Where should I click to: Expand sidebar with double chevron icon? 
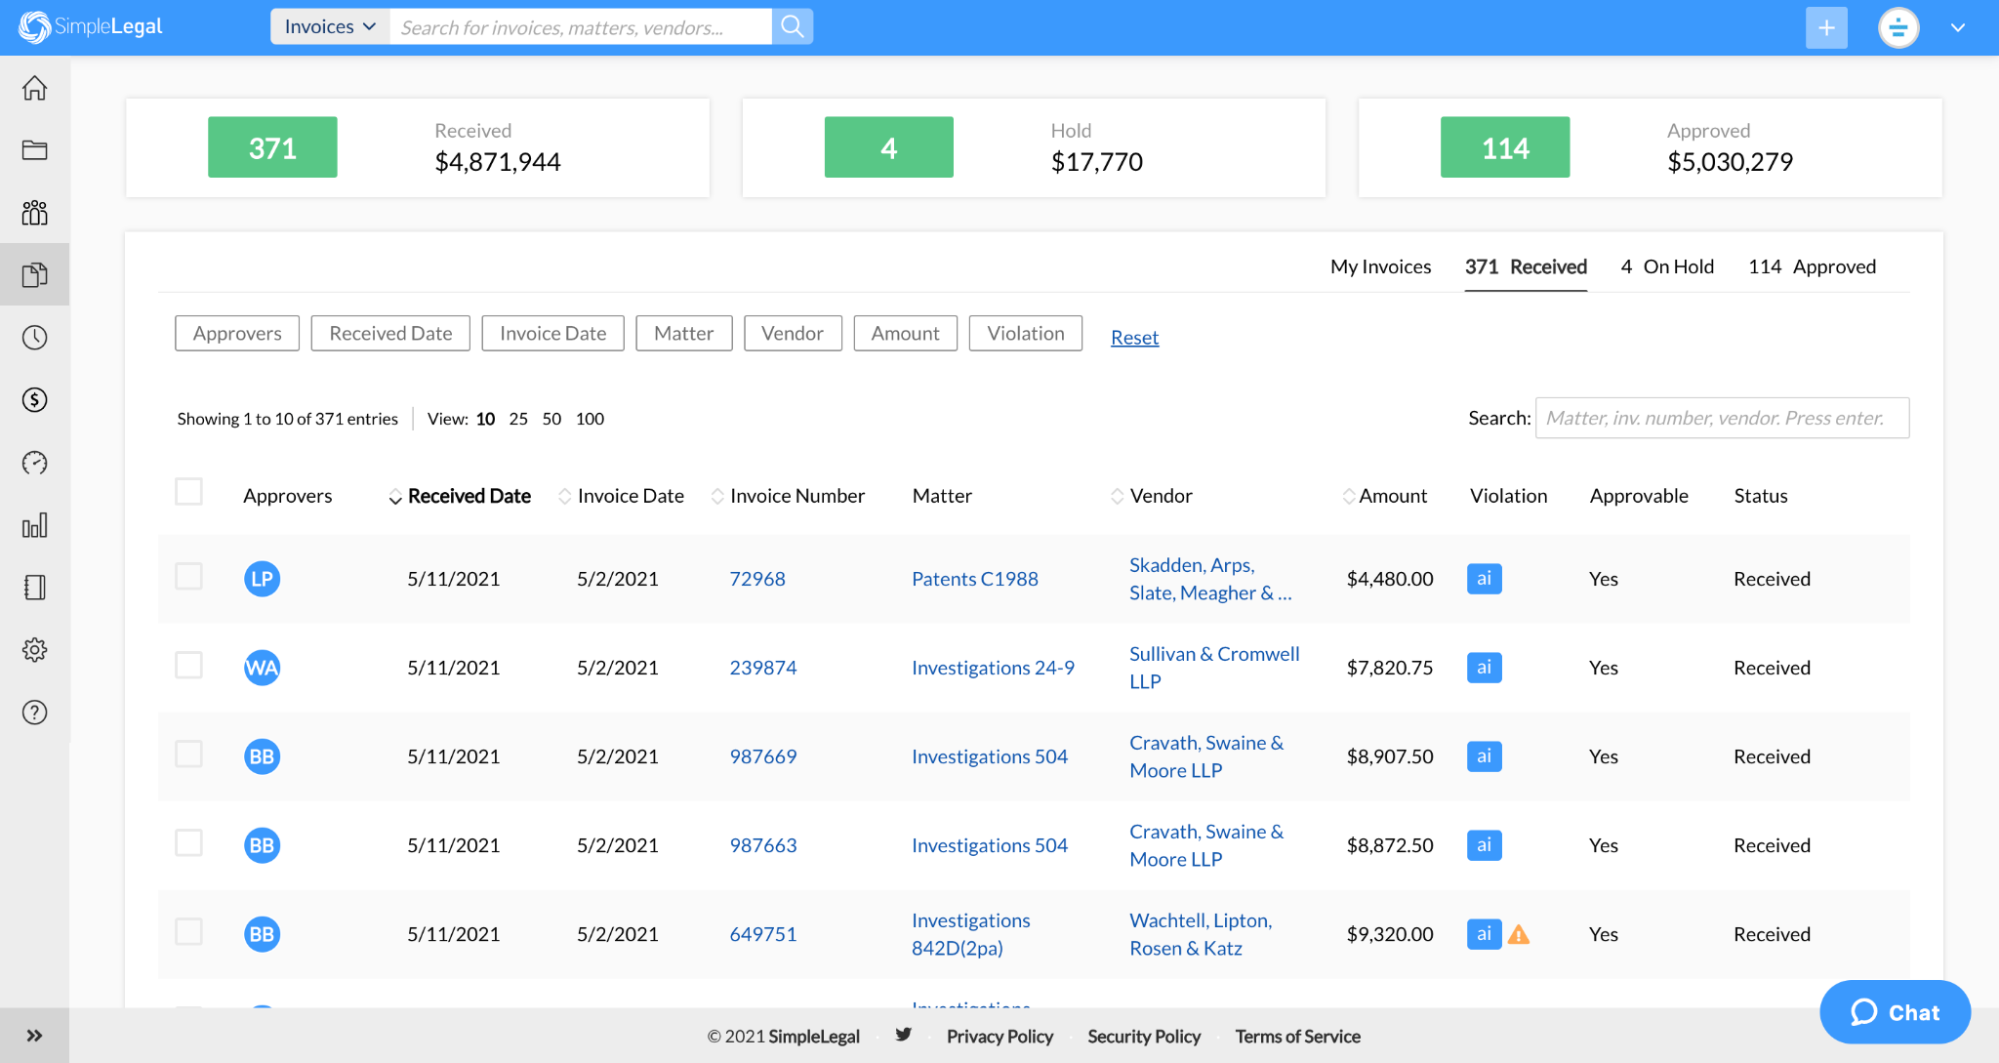click(34, 1035)
